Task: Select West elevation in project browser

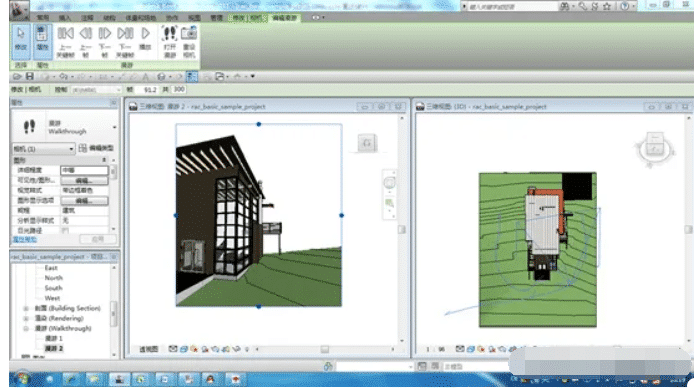Action: click(x=52, y=298)
